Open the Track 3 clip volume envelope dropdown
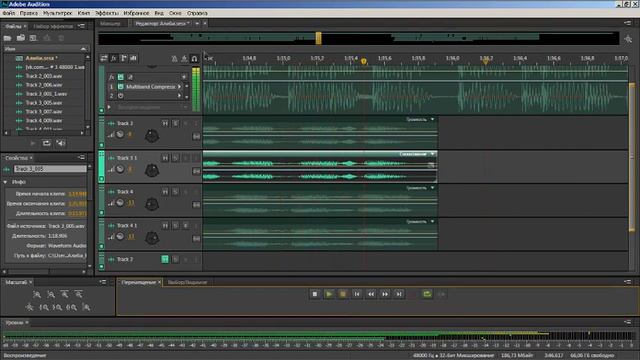Screen dimensions: 640x360 point(433,120)
